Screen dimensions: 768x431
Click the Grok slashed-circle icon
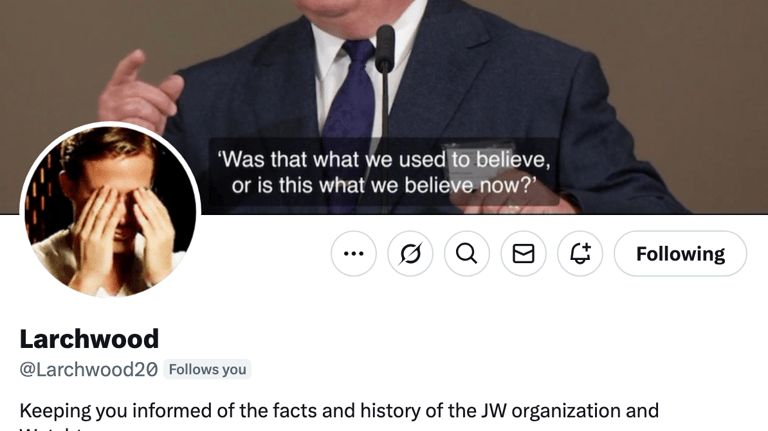[410, 254]
